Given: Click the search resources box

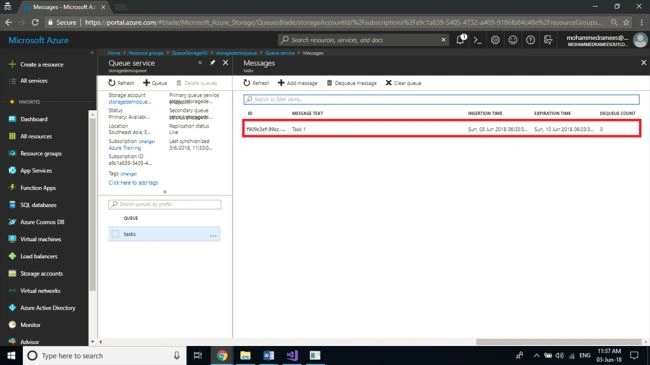Looking at the screenshot, I should click(363, 40).
